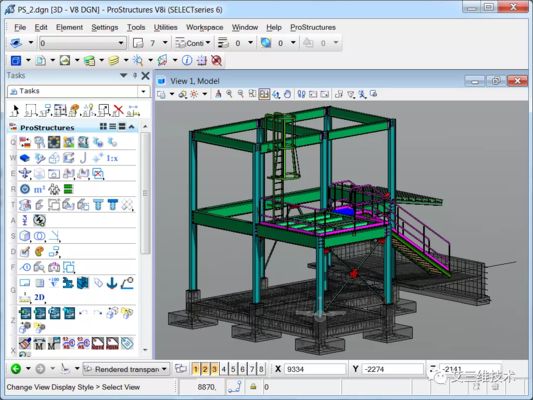Click the Delete Element red X tool

pos(118,110)
